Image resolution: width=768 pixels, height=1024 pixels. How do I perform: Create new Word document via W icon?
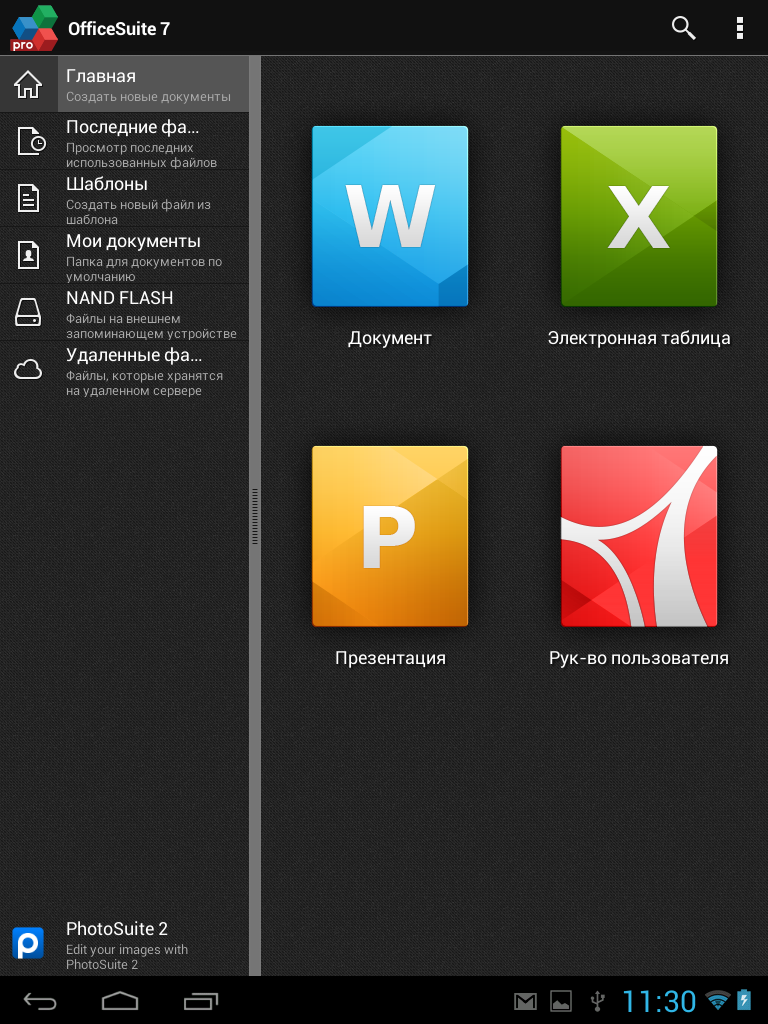(390, 216)
